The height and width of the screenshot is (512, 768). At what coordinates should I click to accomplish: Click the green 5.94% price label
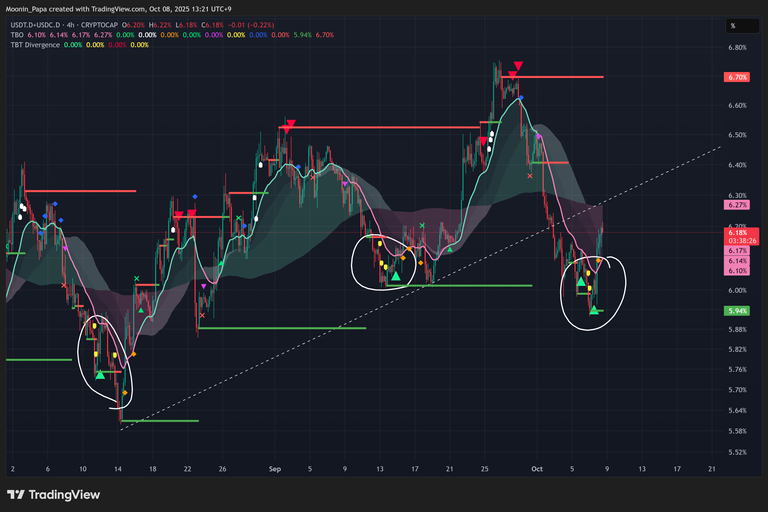pyautogui.click(x=736, y=311)
